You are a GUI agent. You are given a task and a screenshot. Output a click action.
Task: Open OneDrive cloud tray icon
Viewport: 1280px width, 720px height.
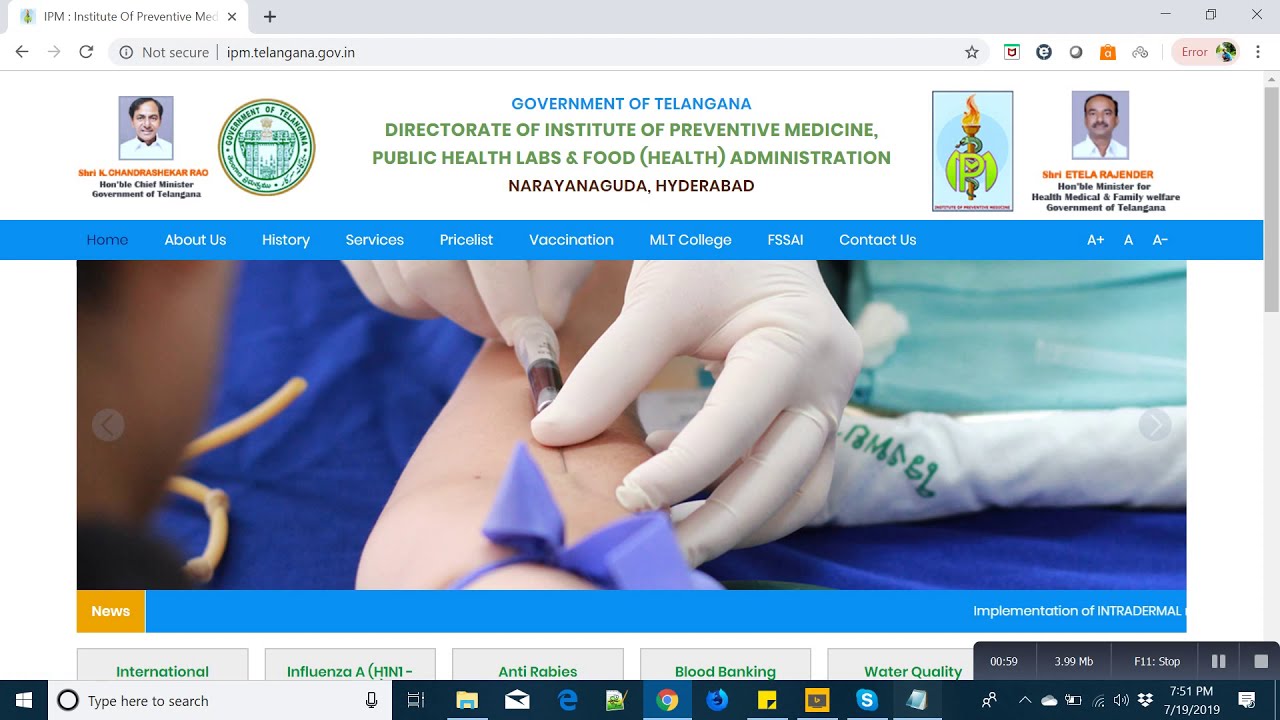(1049, 700)
